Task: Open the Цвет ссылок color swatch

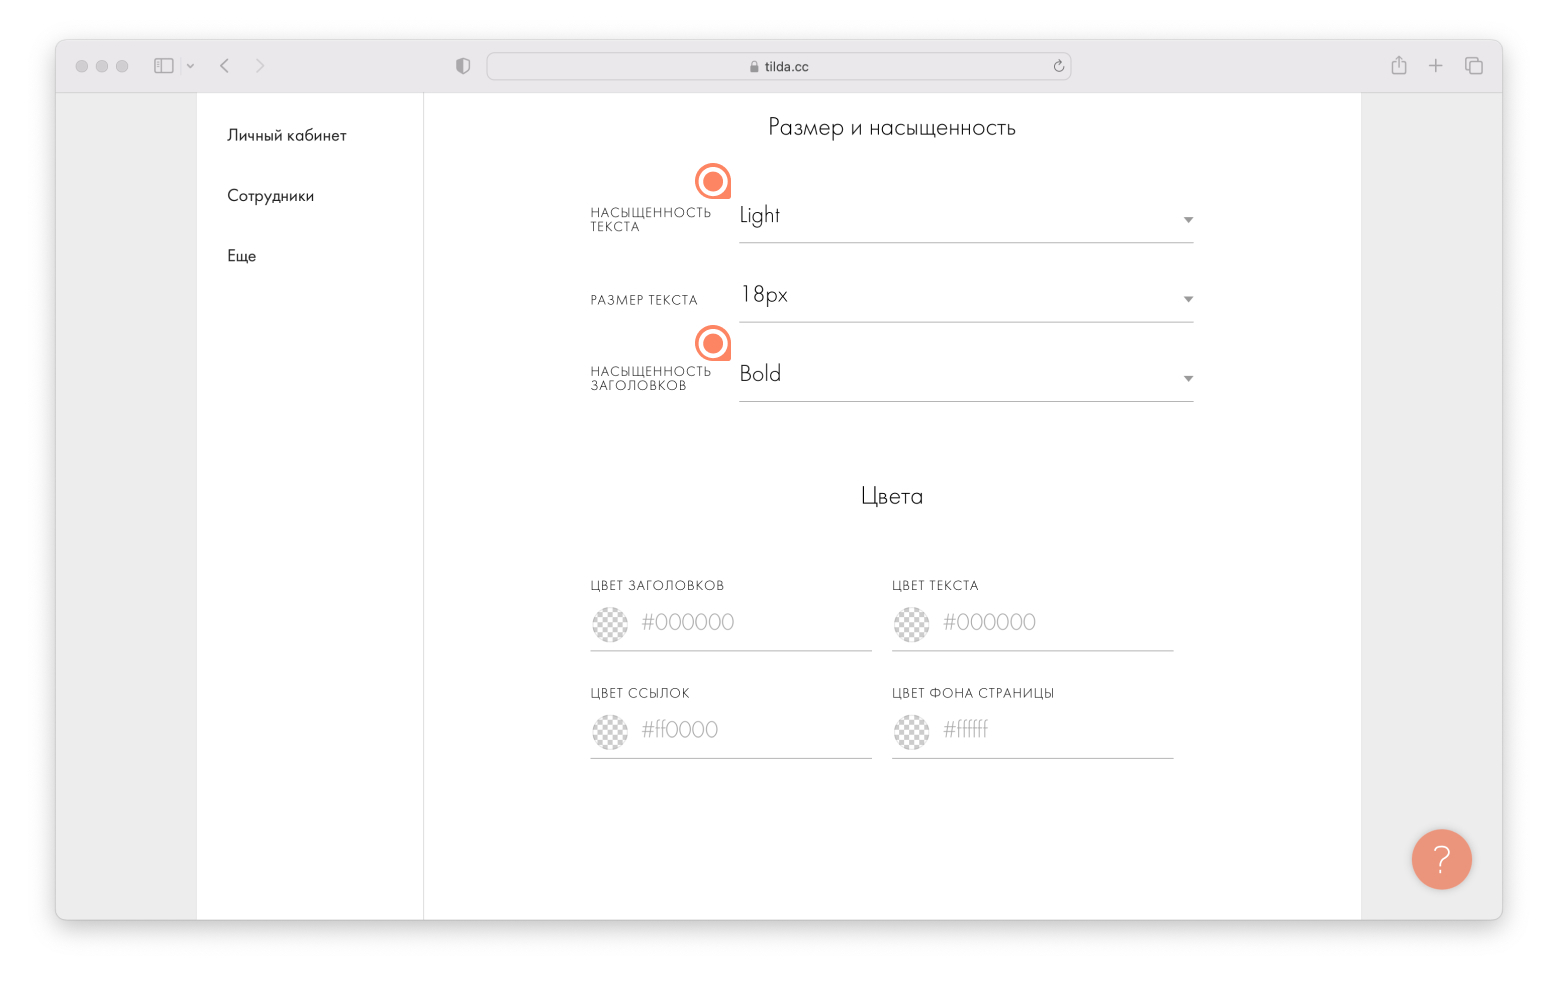Action: tap(610, 732)
